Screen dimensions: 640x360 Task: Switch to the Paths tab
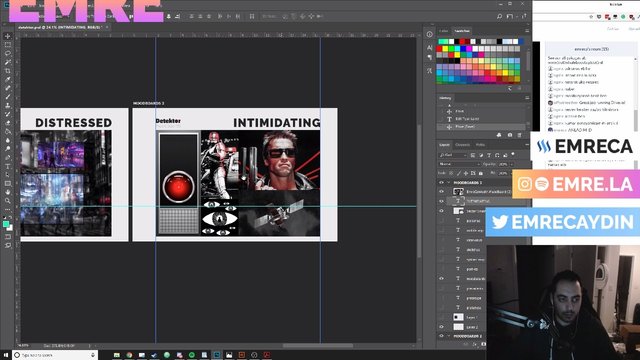pos(480,145)
